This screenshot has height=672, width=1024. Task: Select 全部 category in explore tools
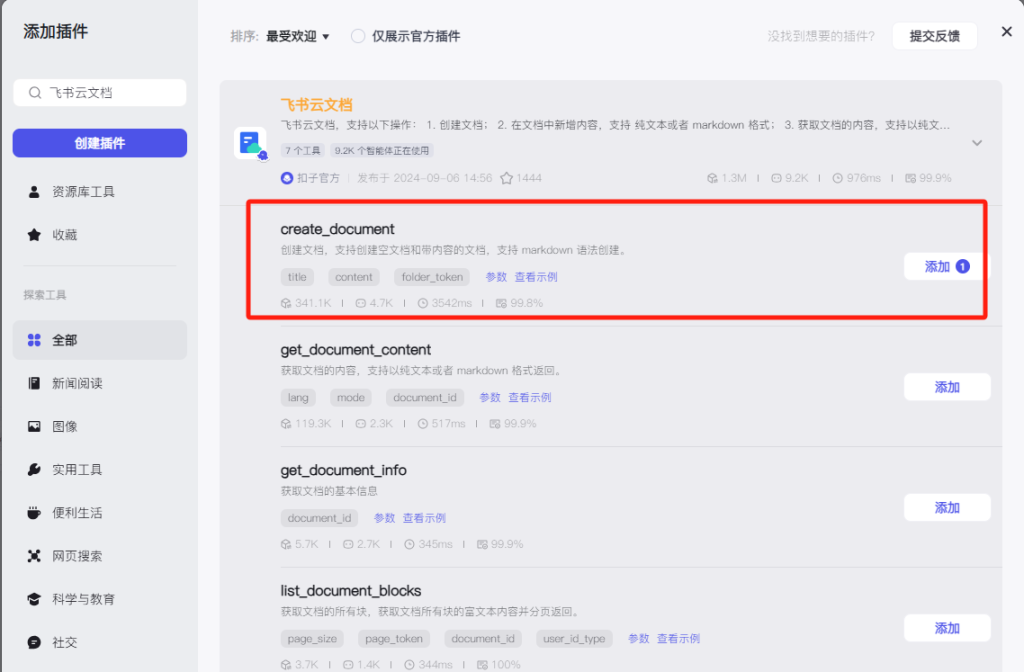(99, 340)
